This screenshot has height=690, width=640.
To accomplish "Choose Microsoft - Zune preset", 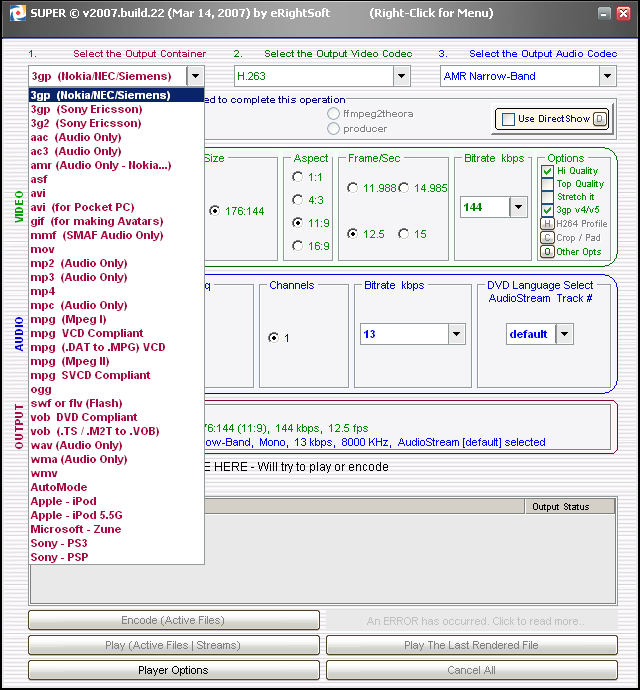I will click(117, 529).
